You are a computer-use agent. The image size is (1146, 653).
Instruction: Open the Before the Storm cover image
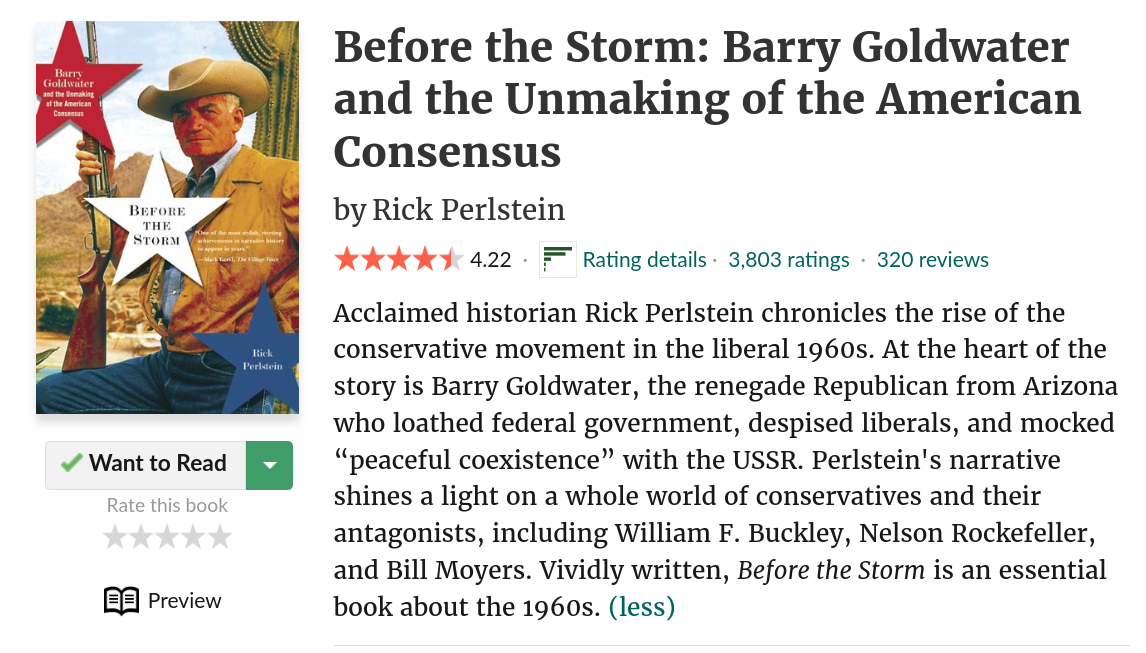click(x=167, y=217)
